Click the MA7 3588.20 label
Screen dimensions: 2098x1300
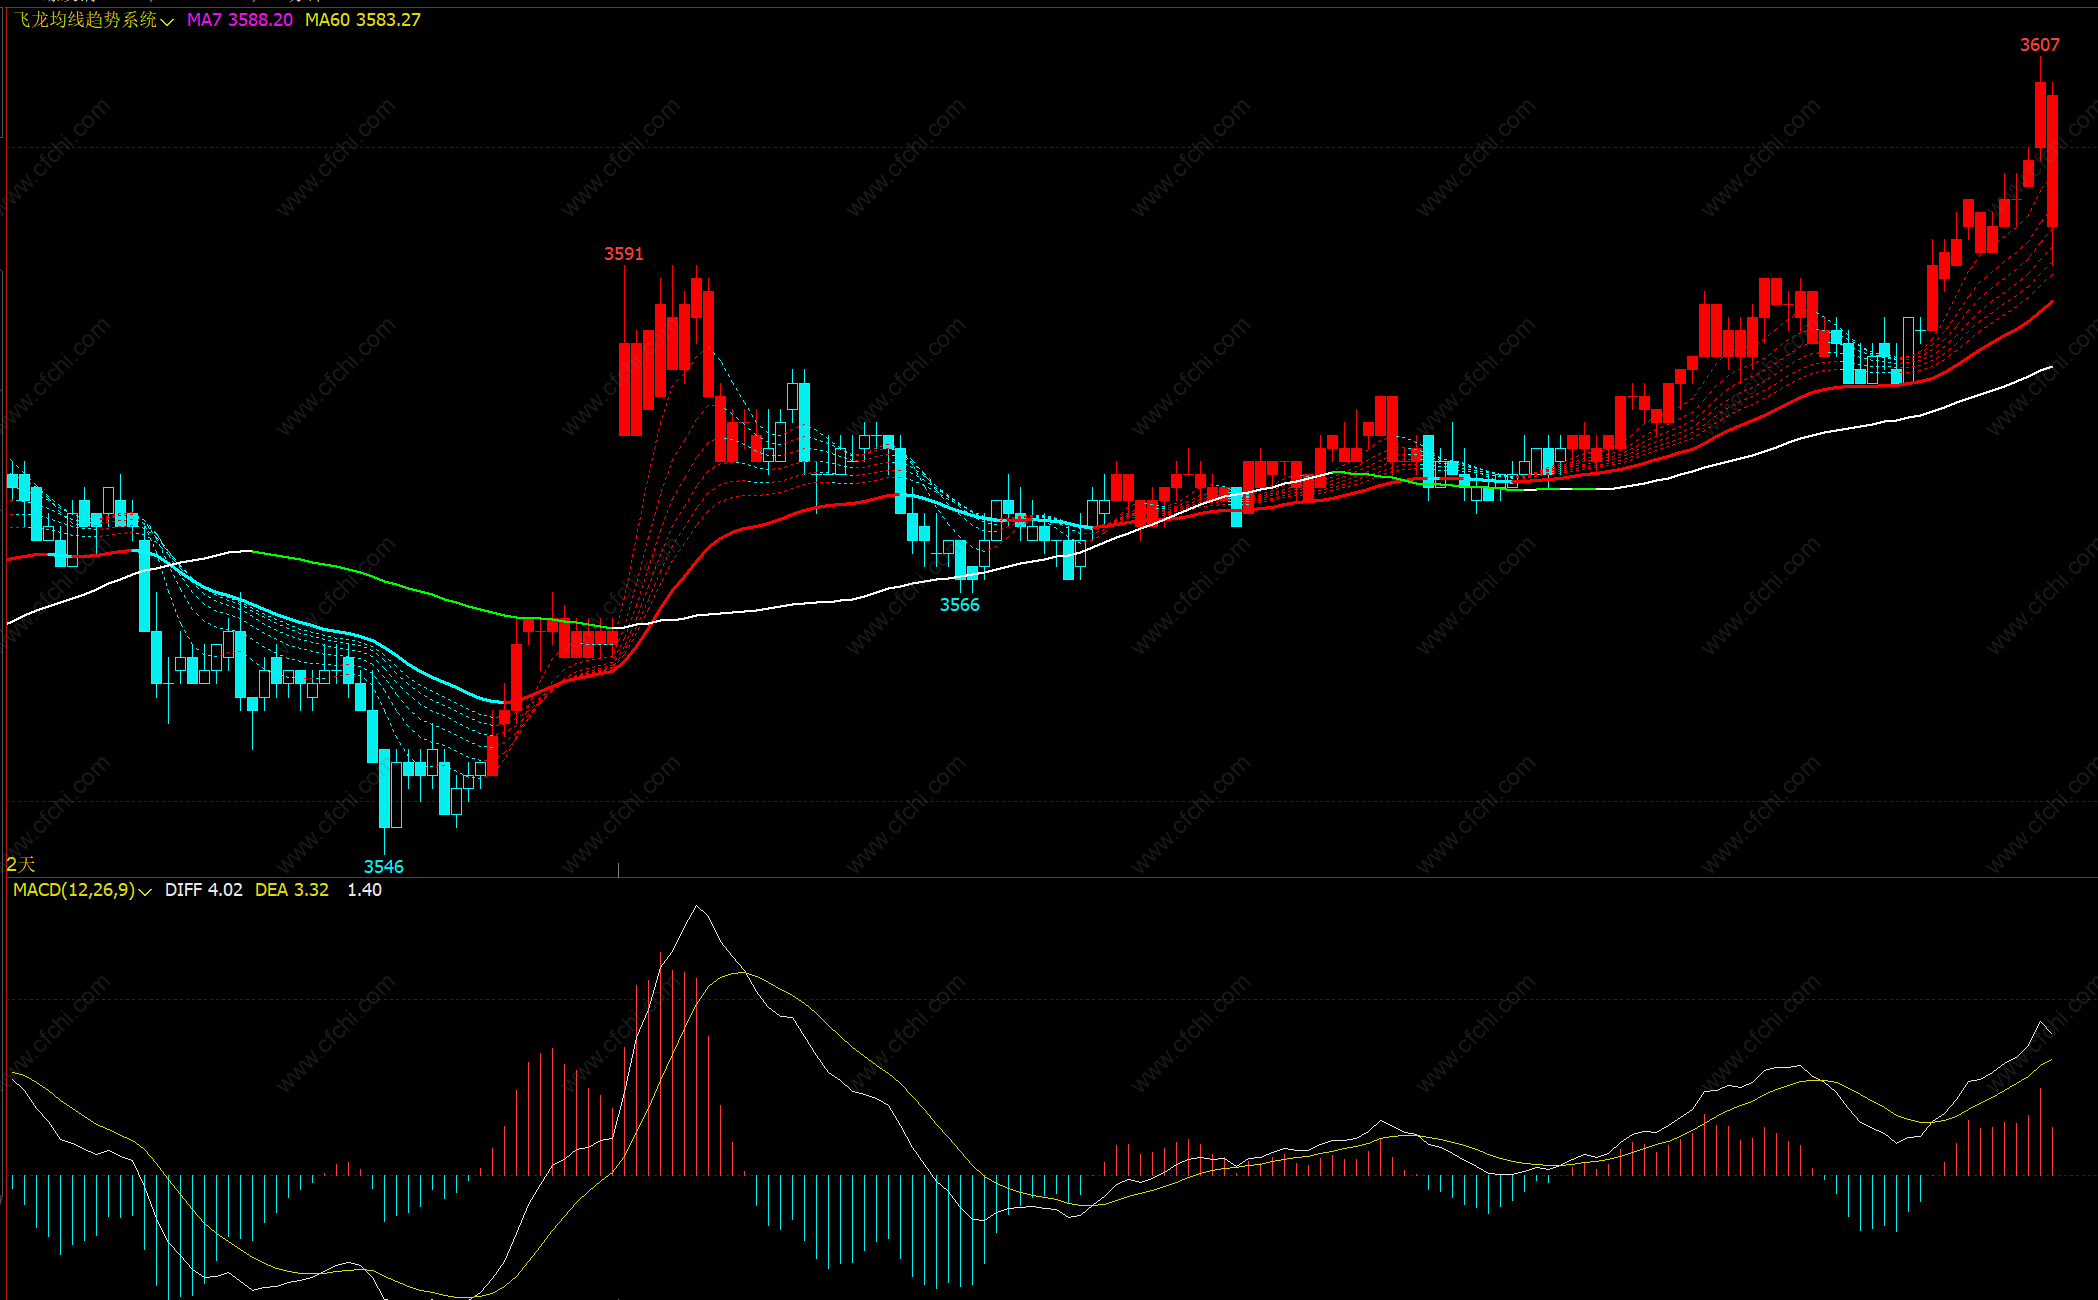click(240, 20)
